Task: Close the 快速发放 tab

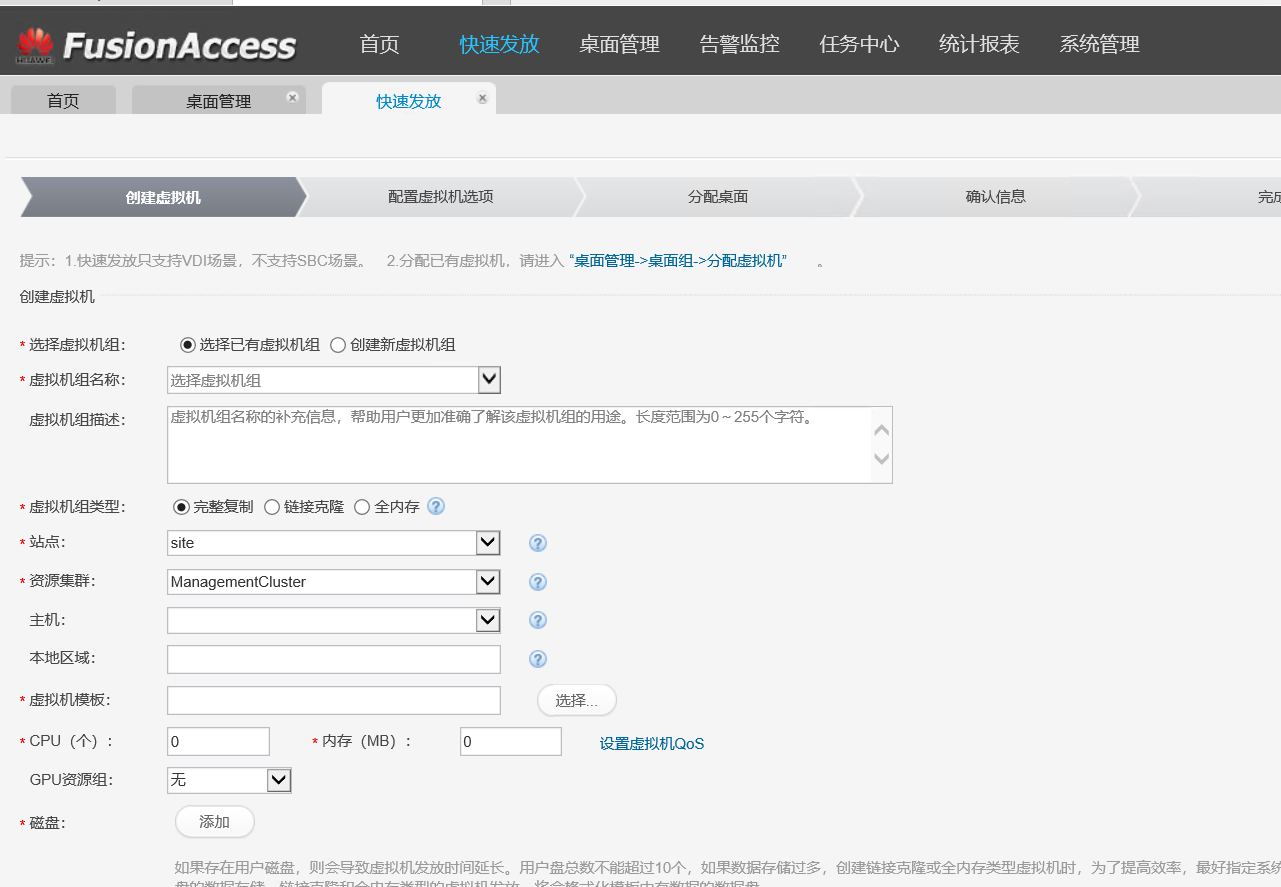Action: point(482,98)
